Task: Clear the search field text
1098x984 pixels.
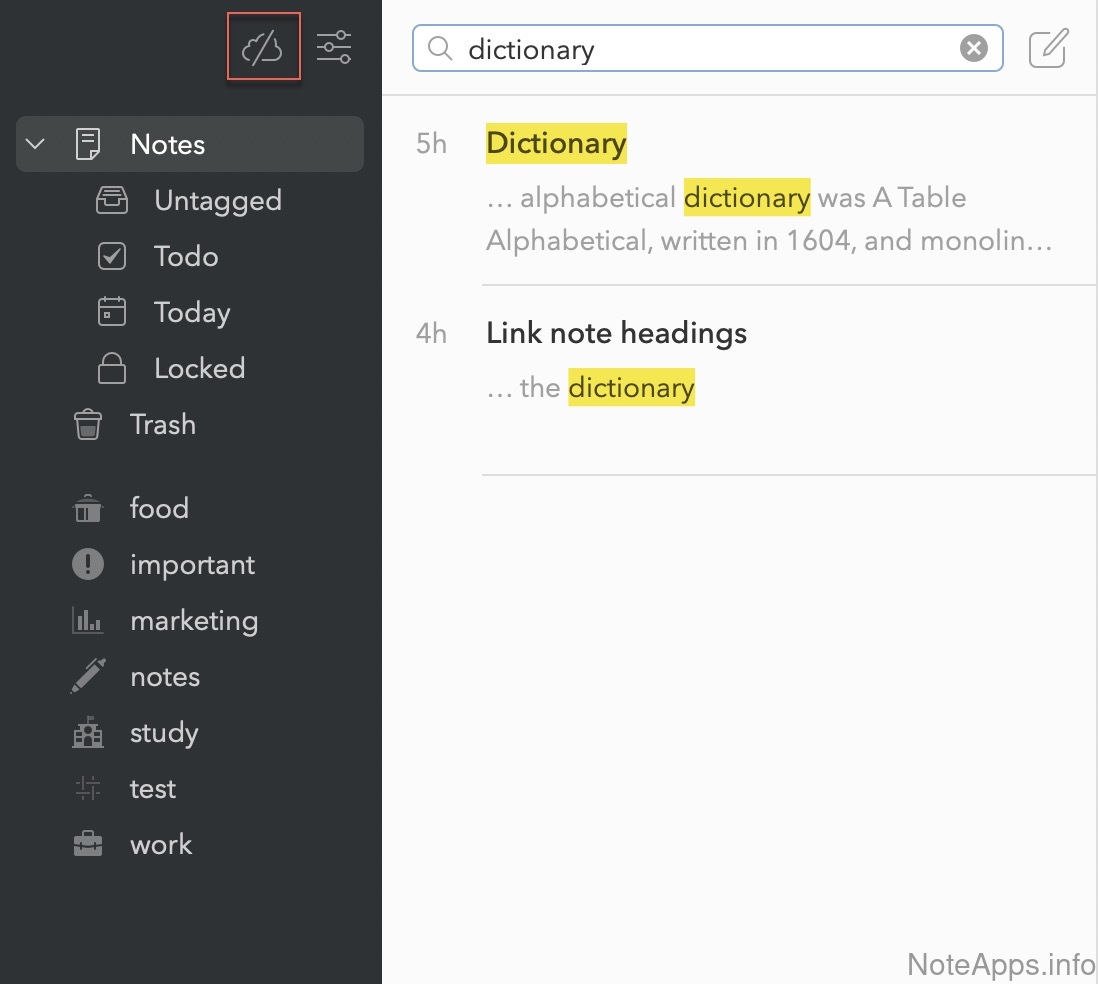Action: pos(973,48)
